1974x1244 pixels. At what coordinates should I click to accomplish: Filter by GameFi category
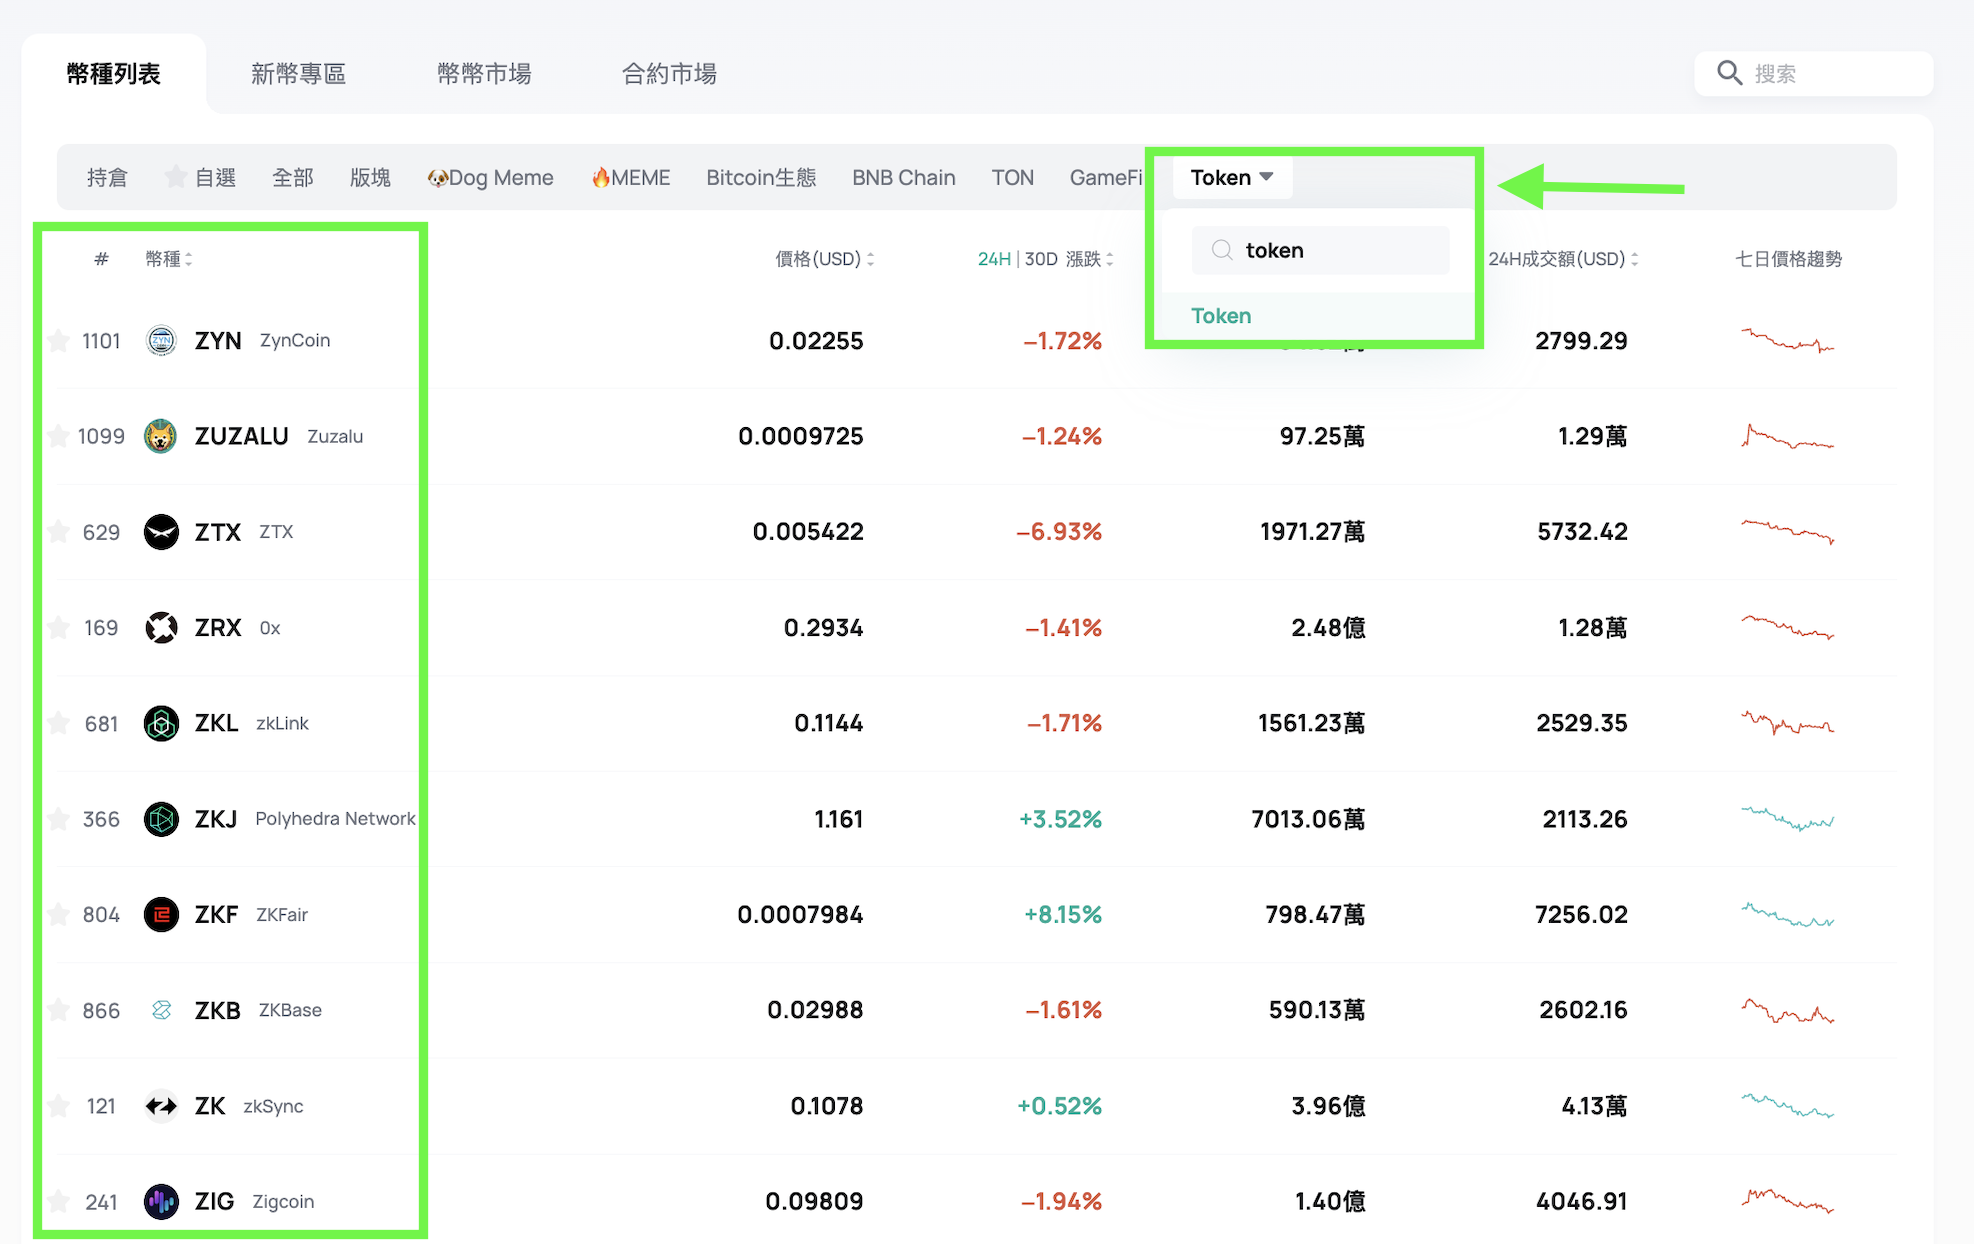pyautogui.click(x=1106, y=177)
